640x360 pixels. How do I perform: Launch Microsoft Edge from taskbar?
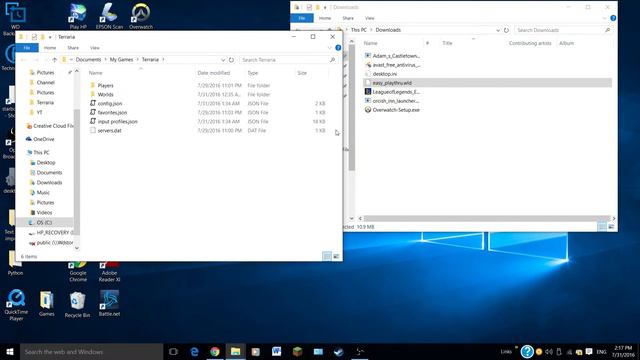194,351
